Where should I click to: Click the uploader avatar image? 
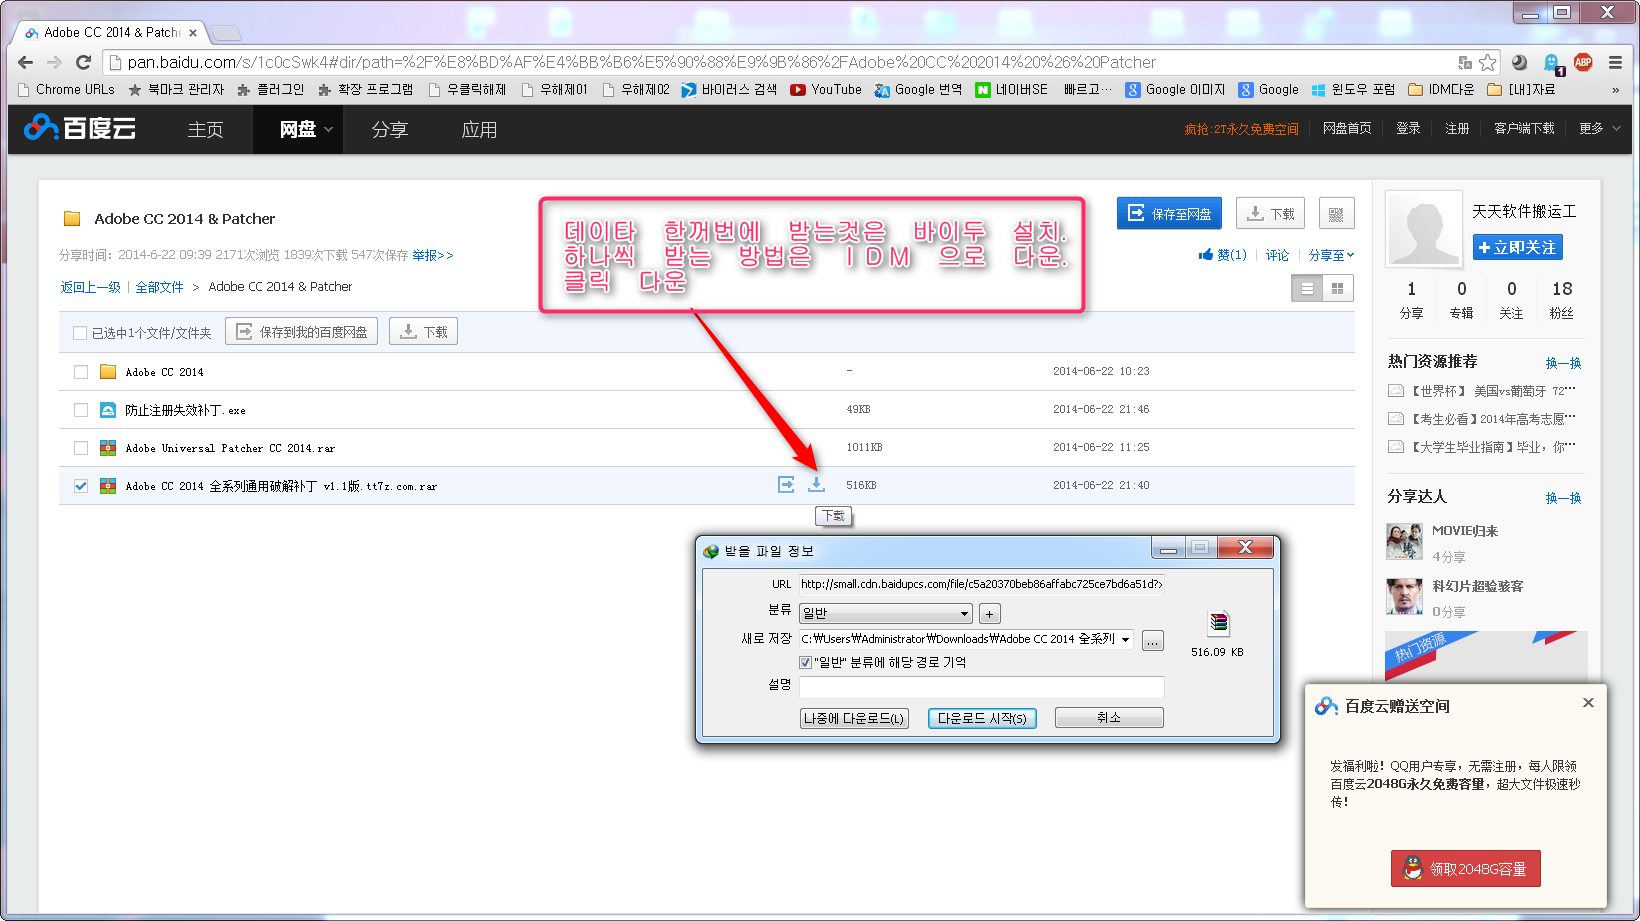[1424, 230]
